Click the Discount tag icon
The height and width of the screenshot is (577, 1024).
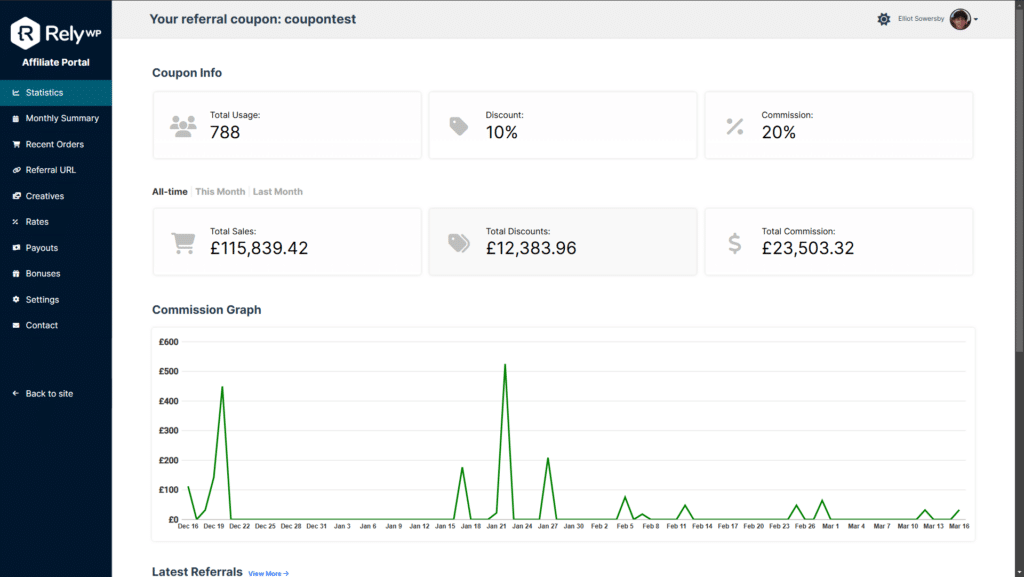[x=458, y=126]
